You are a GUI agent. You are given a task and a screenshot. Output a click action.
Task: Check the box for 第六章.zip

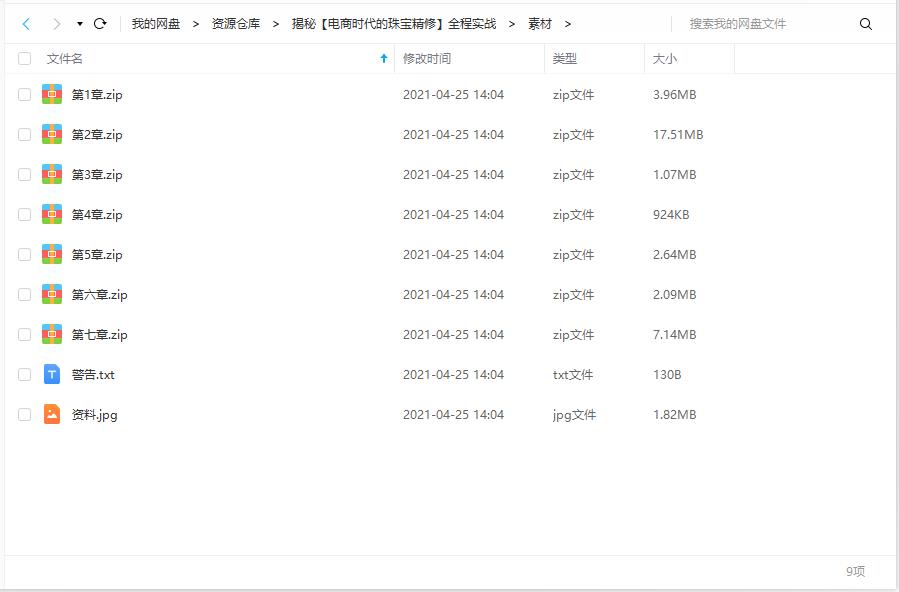[x=25, y=295]
